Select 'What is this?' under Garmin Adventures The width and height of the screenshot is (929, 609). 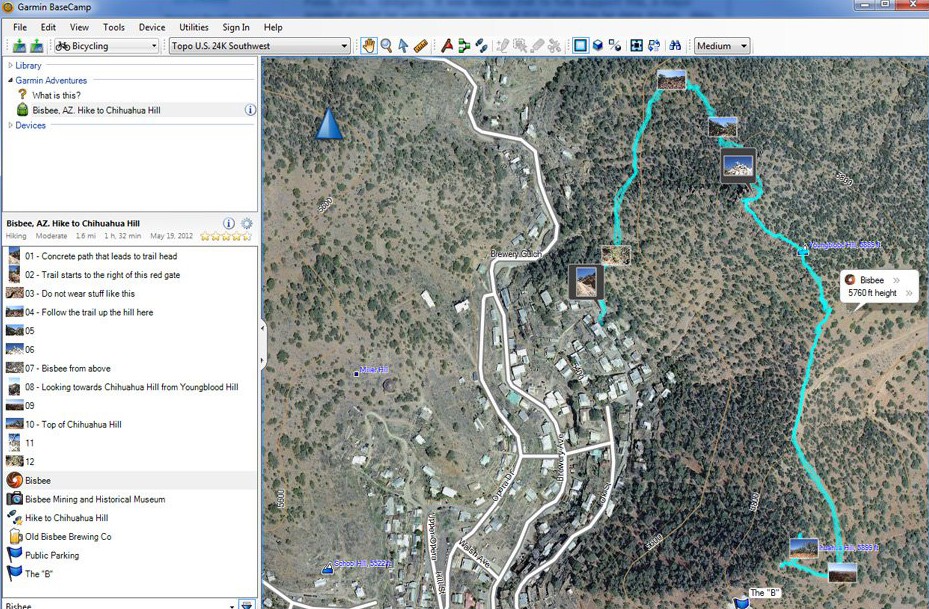pos(56,95)
